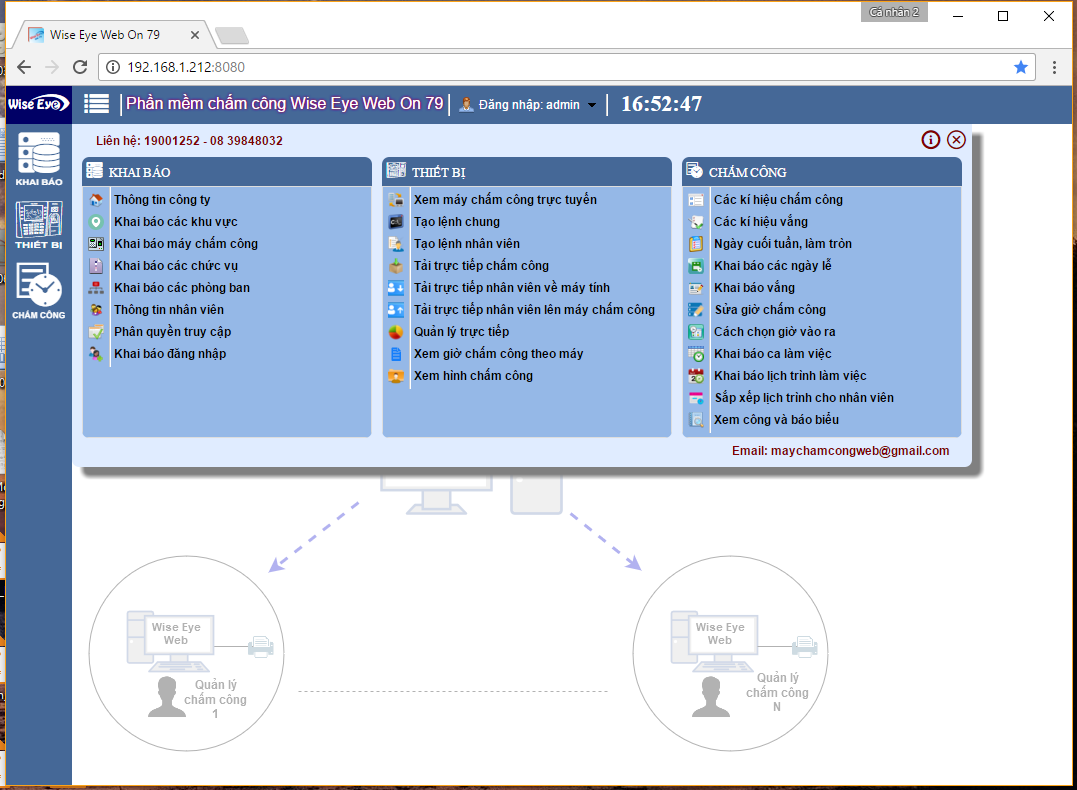Open the THIẾT BỊ sidebar icon

pyautogui.click(x=38, y=224)
